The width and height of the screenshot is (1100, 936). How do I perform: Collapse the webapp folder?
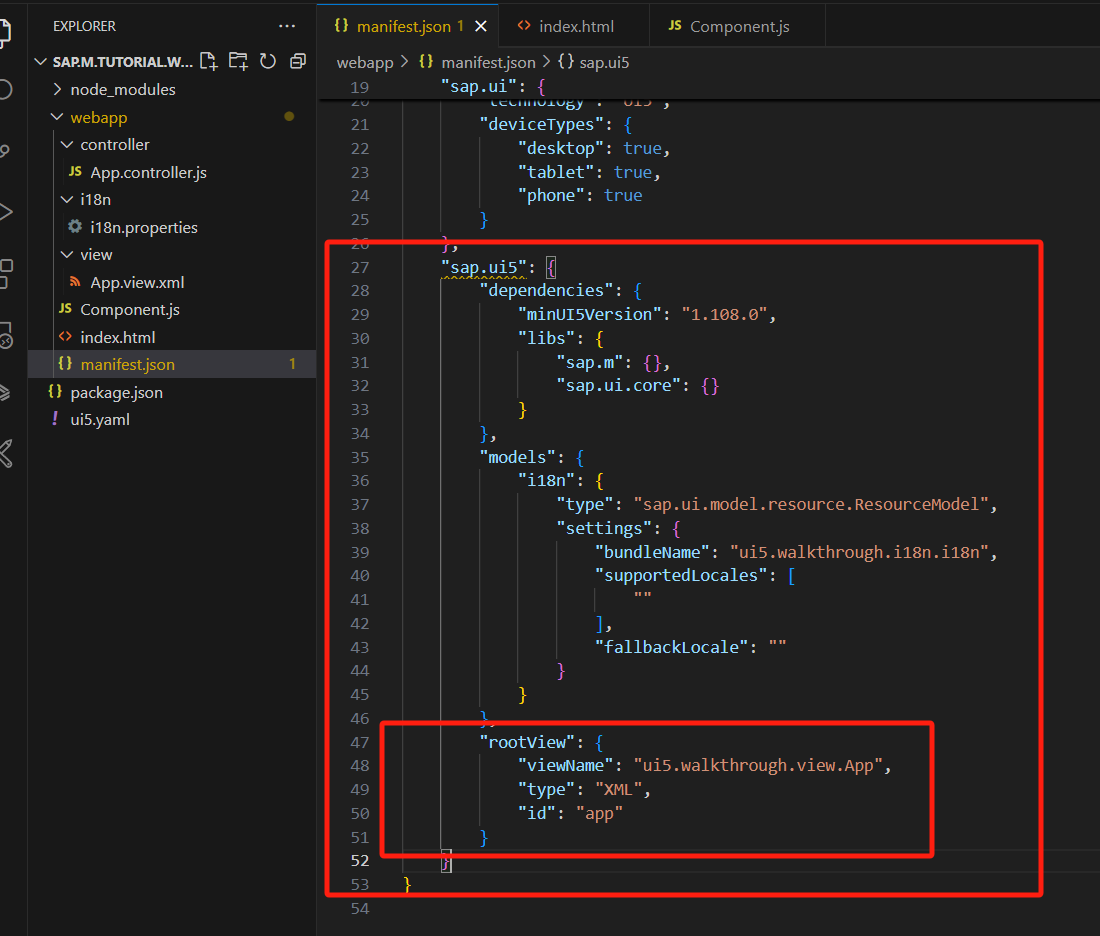(98, 117)
